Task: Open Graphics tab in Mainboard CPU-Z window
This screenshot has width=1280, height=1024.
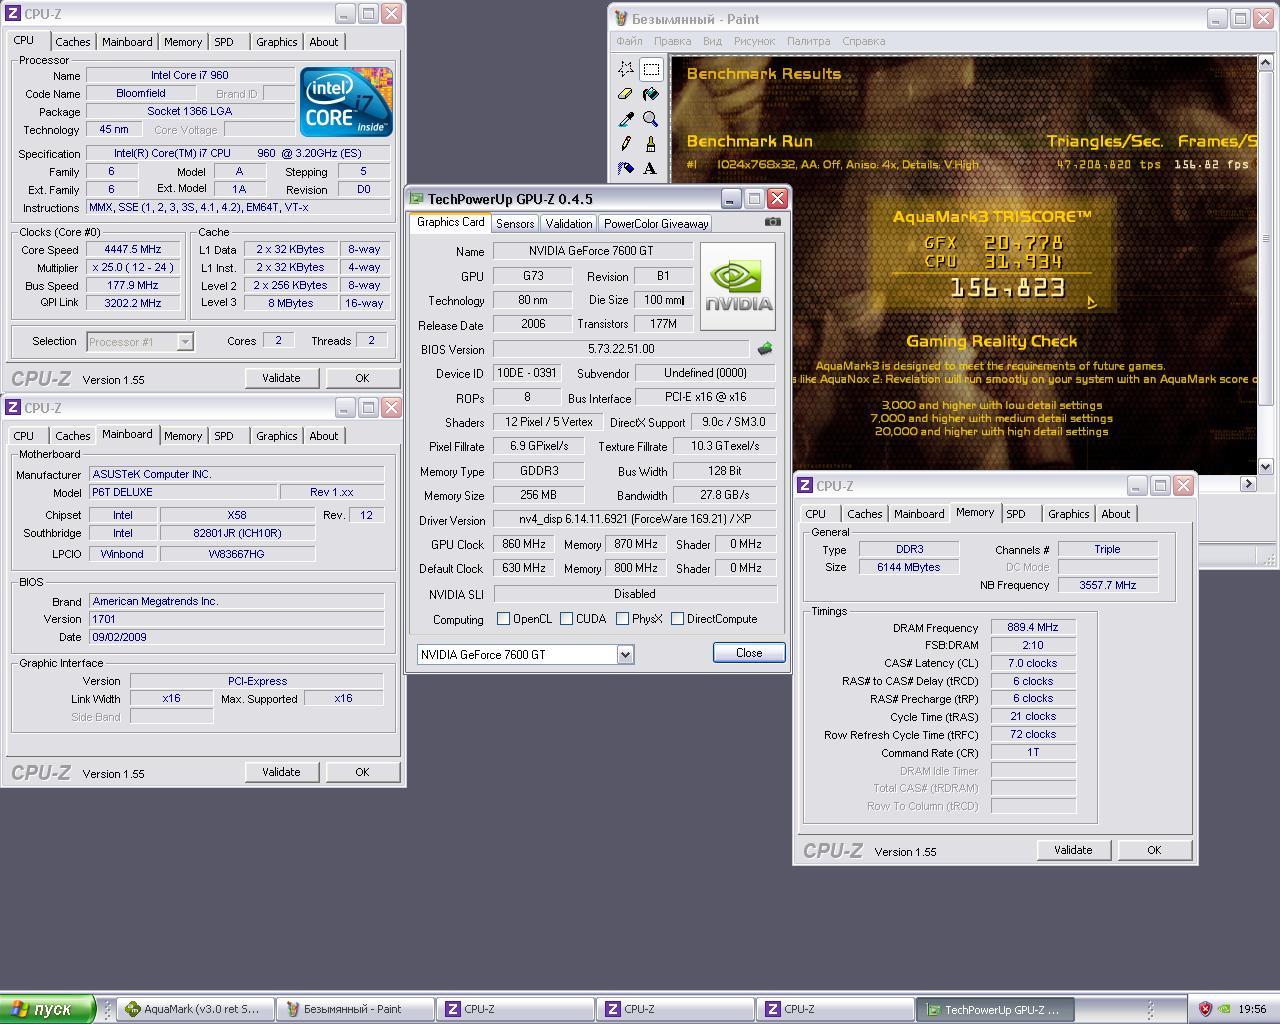Action: [x=277, y=436]
